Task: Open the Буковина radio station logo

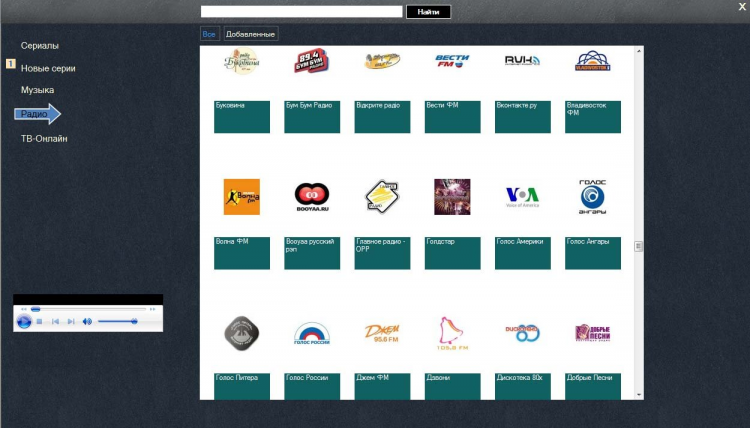Action: pyautogui.click(x=242, y=61)
